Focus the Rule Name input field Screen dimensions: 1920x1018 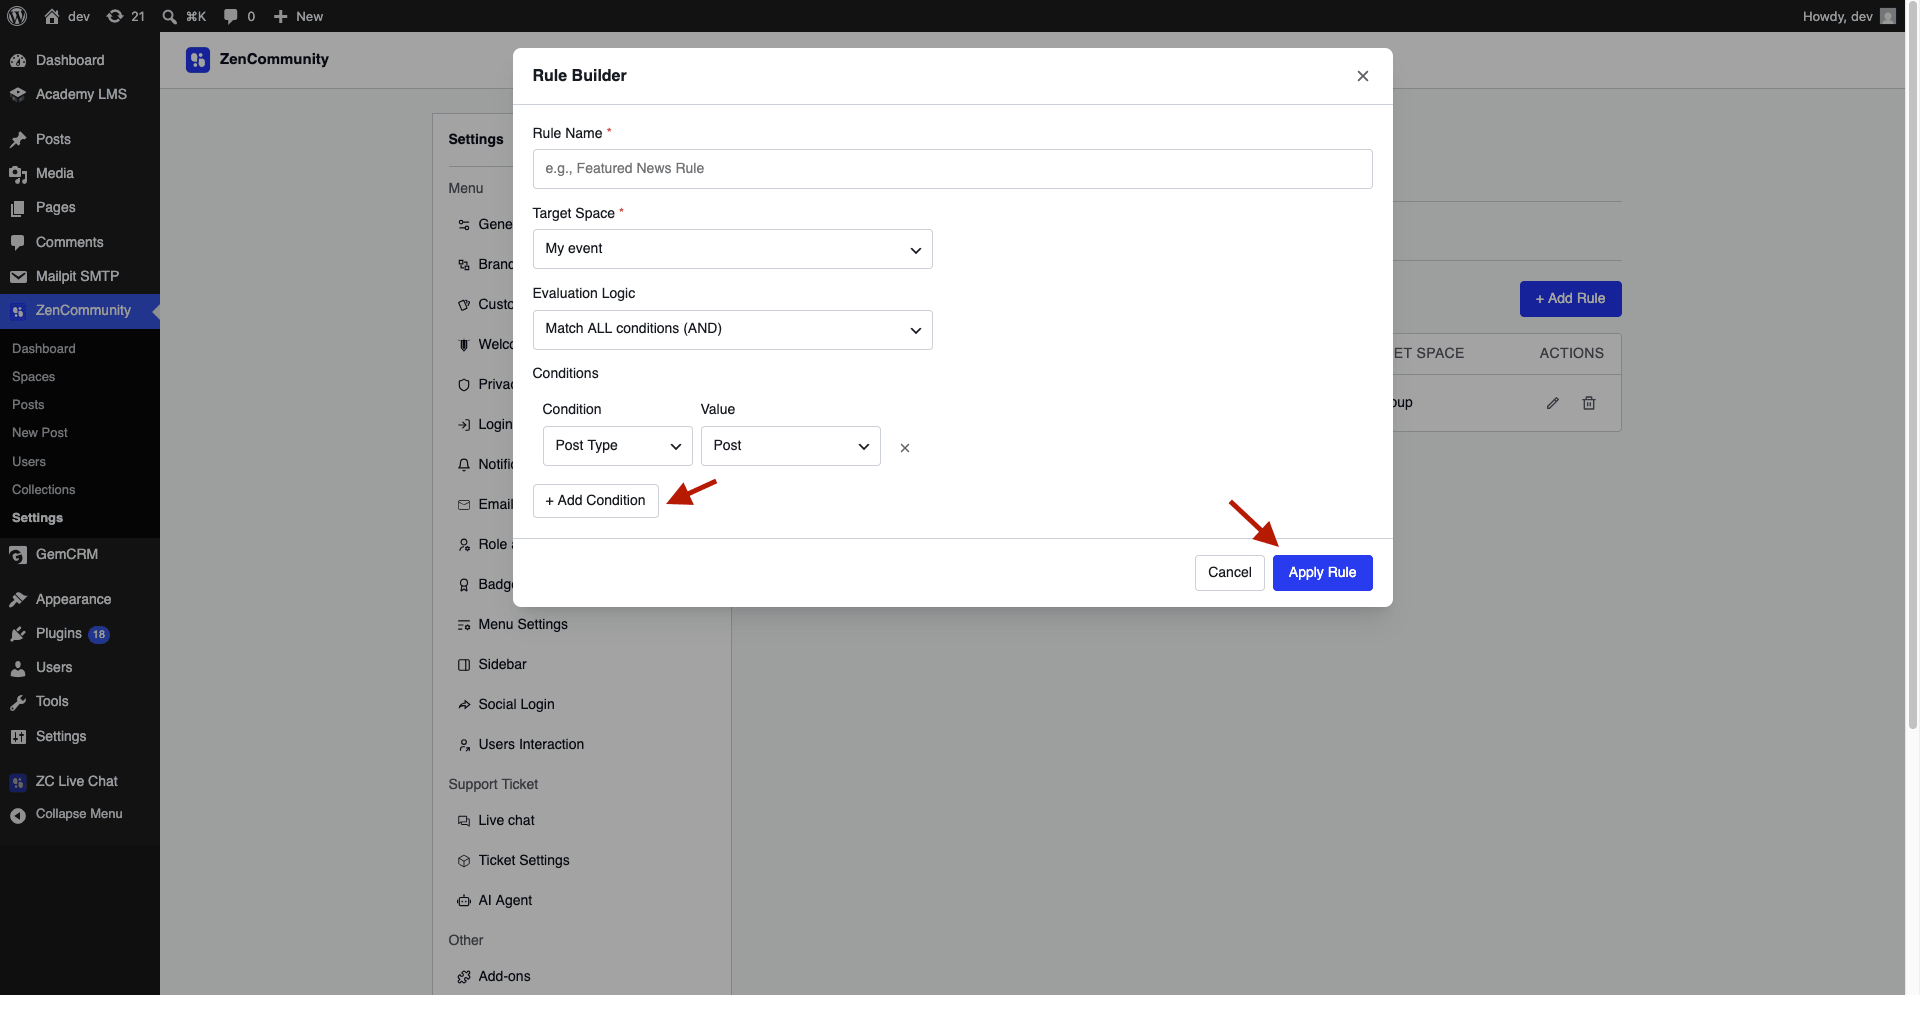click(952, 169)
